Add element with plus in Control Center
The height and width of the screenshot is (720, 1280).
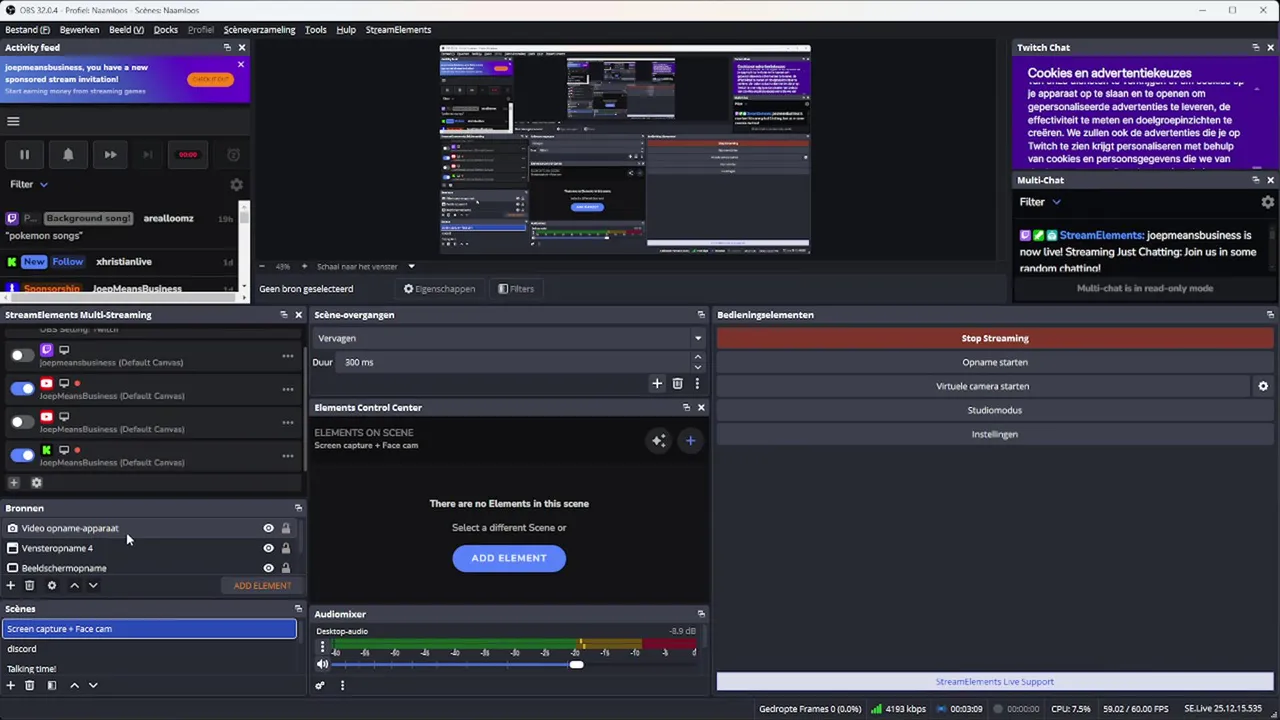click(690, 441)
